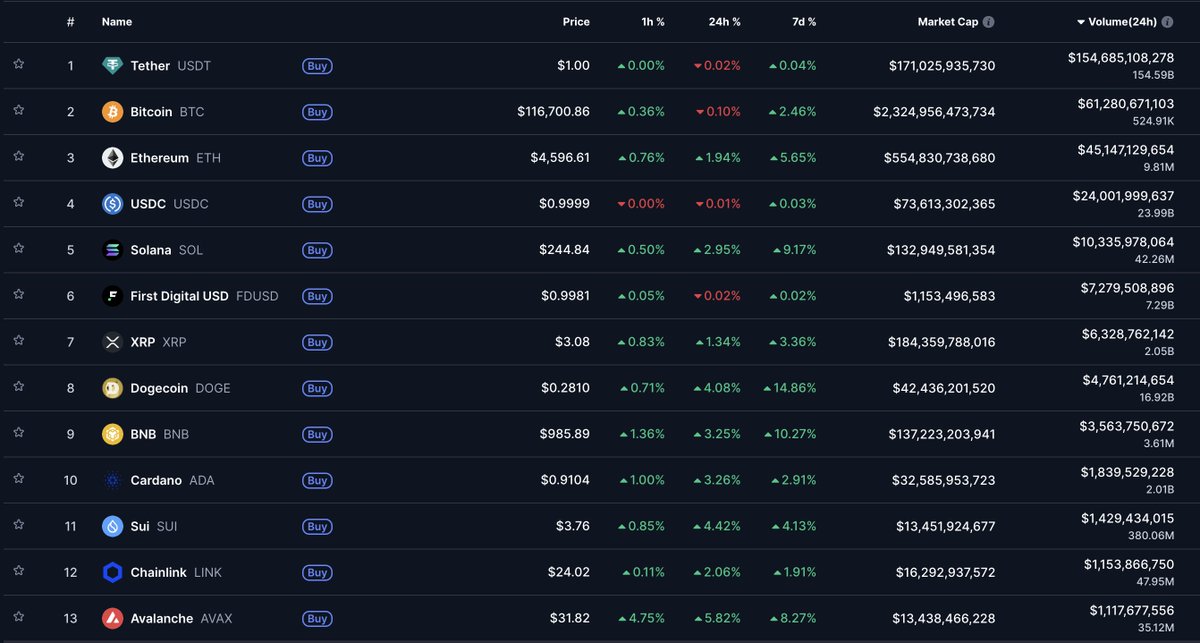Click Buy button for BNB
Screen dimensions: 1200x643
click(x=317, y=434)
